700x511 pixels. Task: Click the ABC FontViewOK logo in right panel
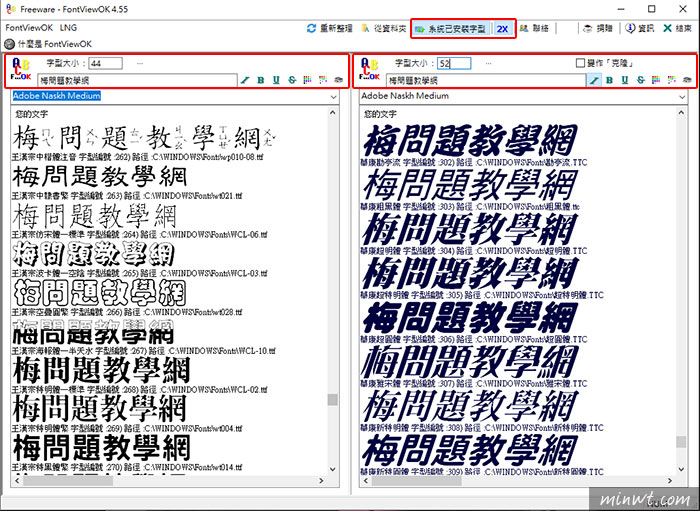pos(369,69)
